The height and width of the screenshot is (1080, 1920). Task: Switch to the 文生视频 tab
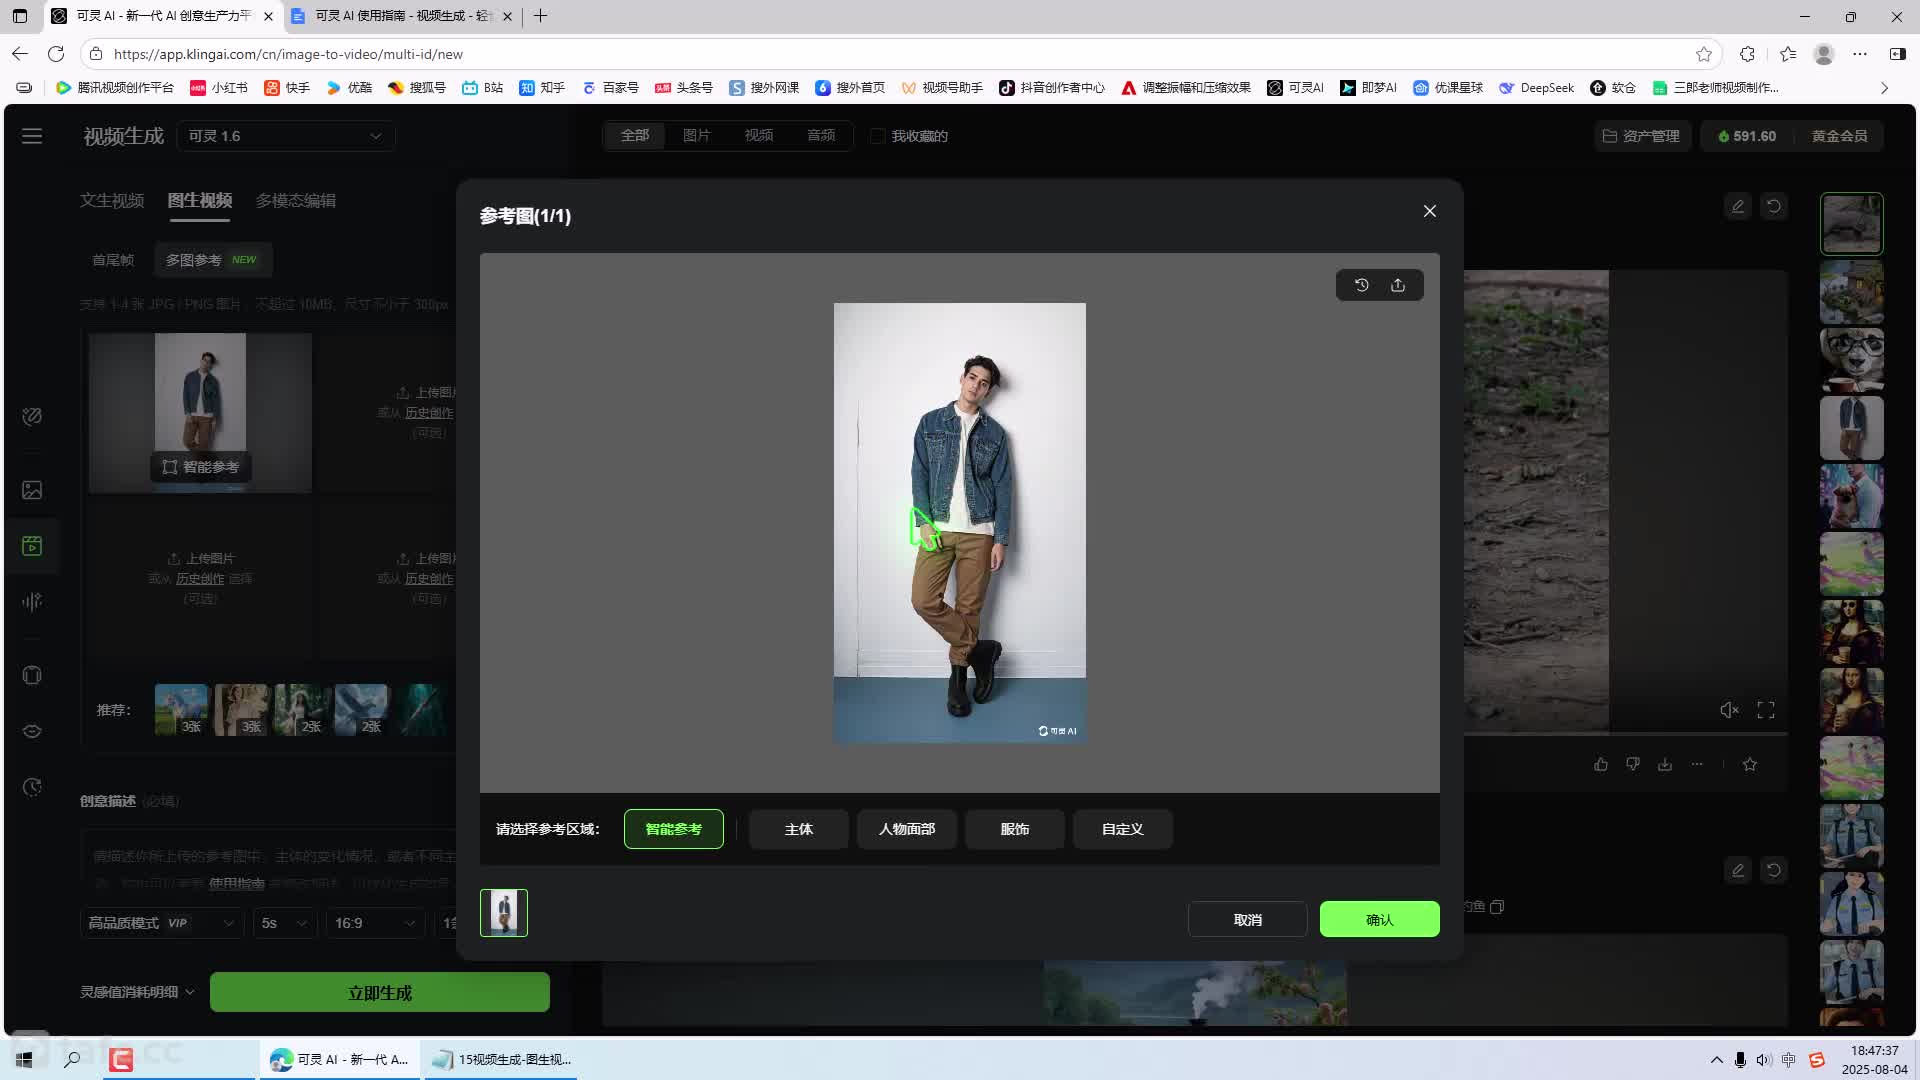[x=112, y=200]
